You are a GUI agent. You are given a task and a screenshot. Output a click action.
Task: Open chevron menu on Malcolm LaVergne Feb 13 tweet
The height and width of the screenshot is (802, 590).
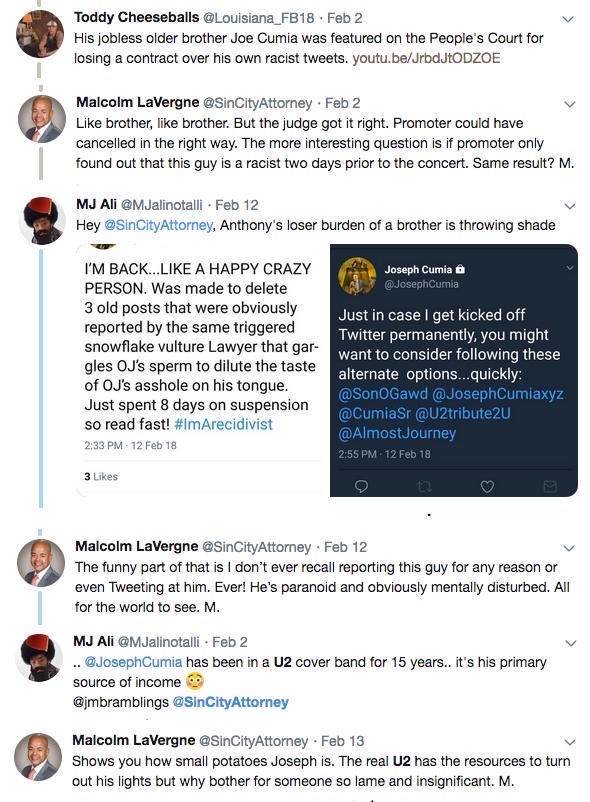click(570, 742)
